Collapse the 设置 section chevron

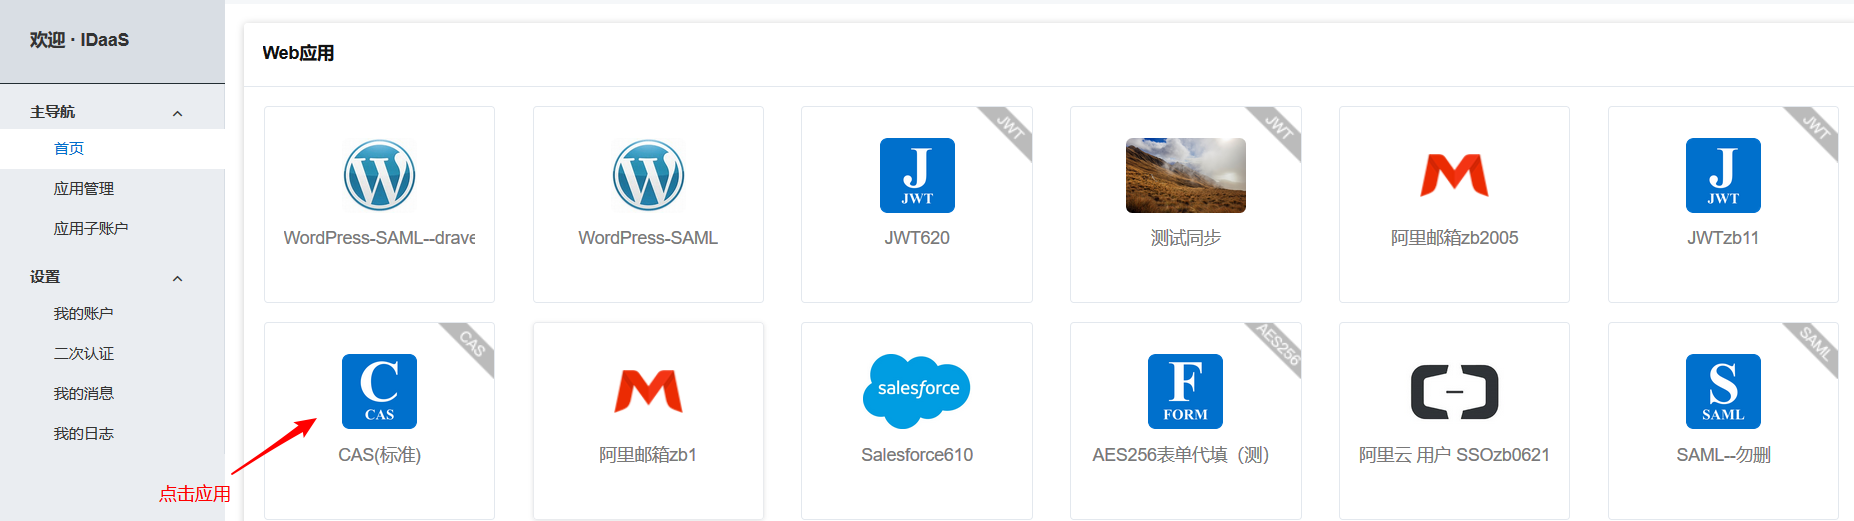click(x=178, y=278)
